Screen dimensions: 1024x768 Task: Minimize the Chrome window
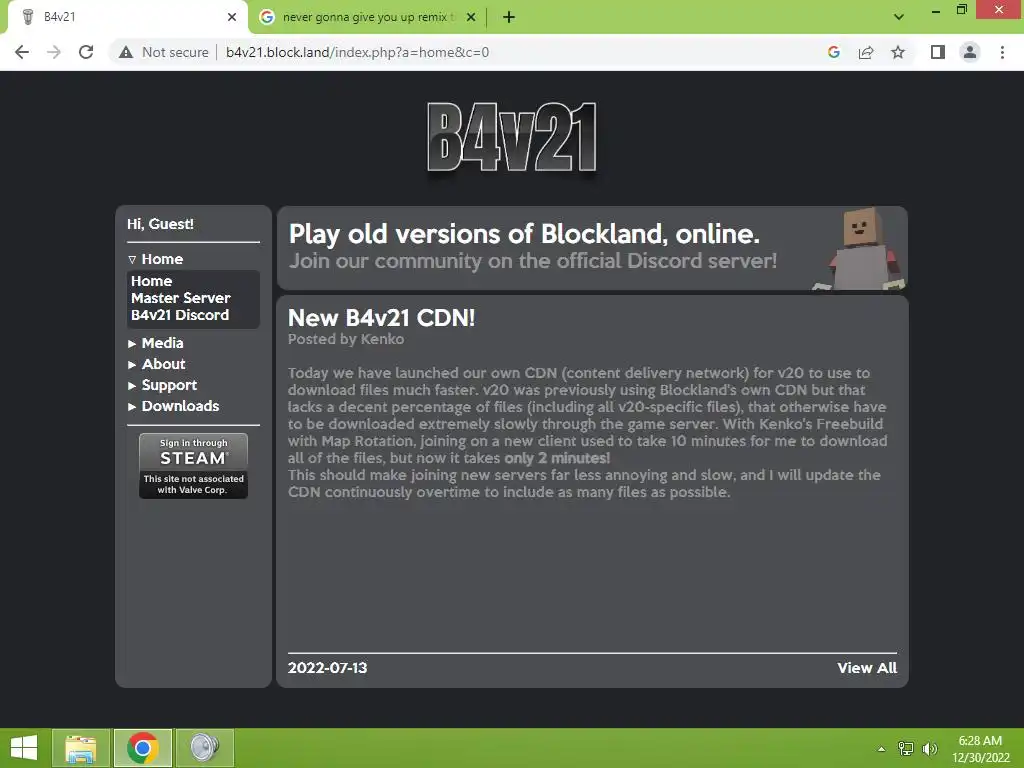[x=935, y=10]
